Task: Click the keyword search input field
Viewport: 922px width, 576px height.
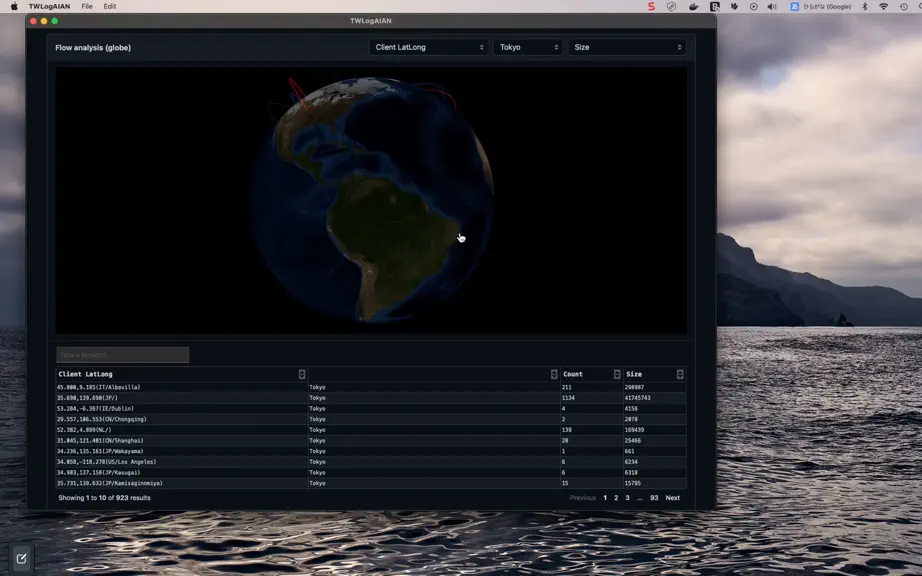Action: coord(123,354)
